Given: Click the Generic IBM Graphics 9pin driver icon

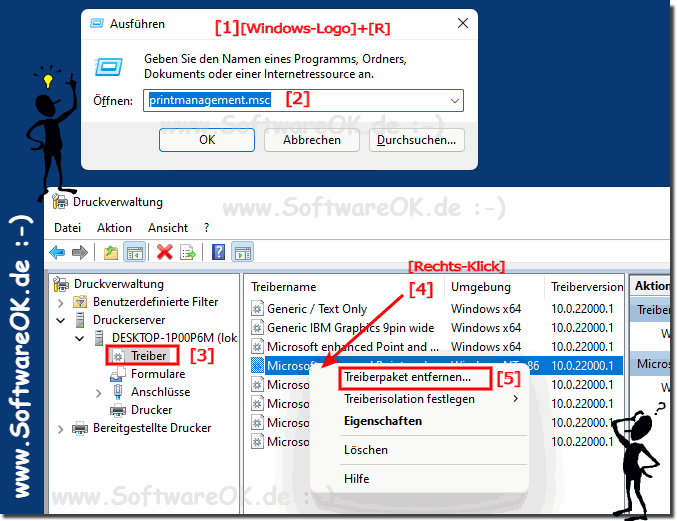Looking at the screenshot, I should (257, 328).
